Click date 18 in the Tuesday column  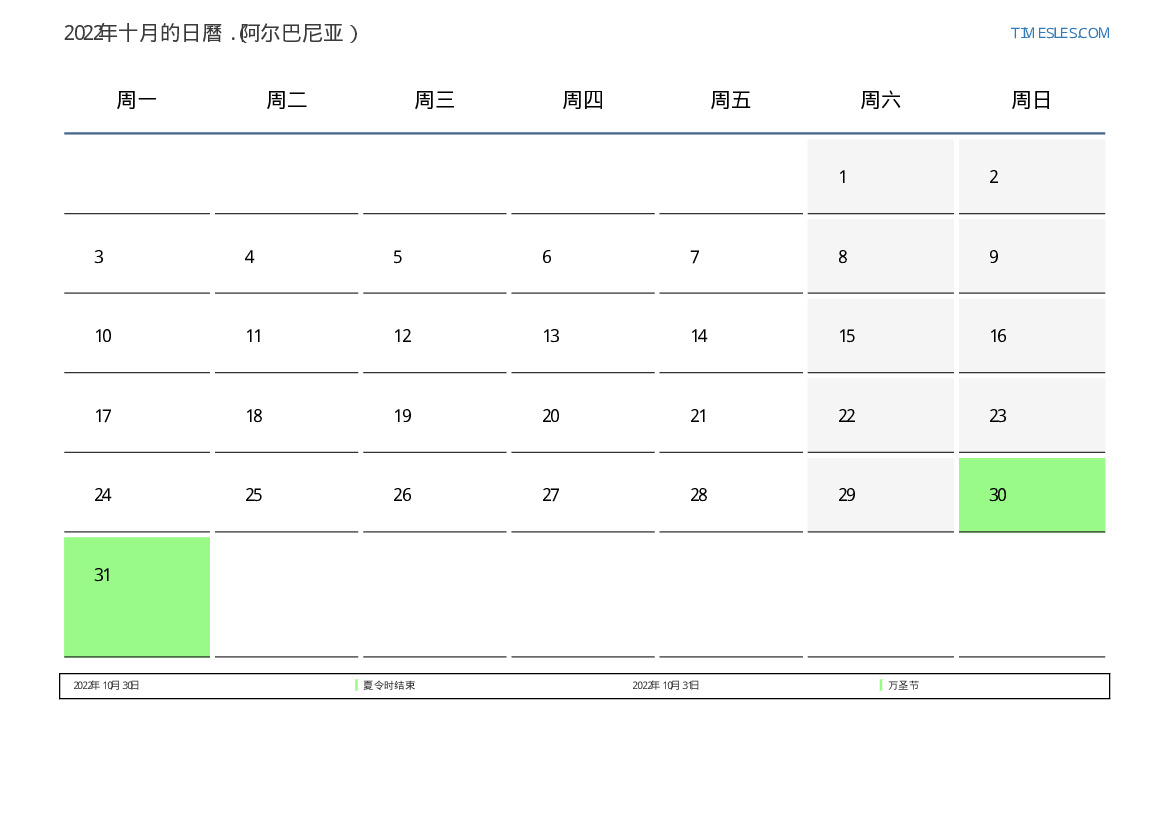tap(286, 416)
